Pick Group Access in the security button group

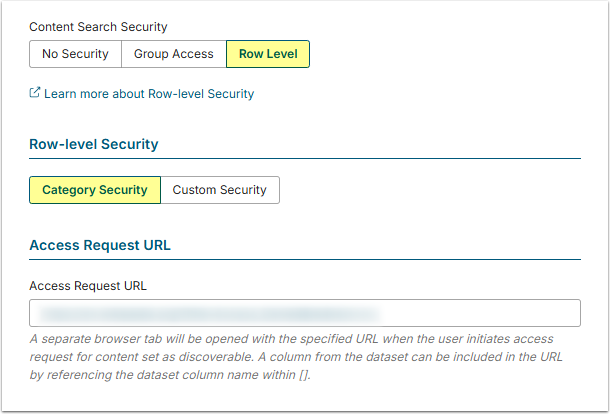click(173, 54)
